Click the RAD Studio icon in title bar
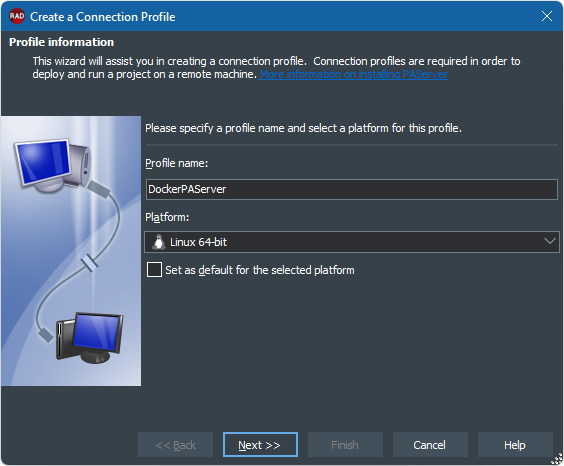Image resolution: width=564 pixels, height=466 pixels. pos(17,17)
